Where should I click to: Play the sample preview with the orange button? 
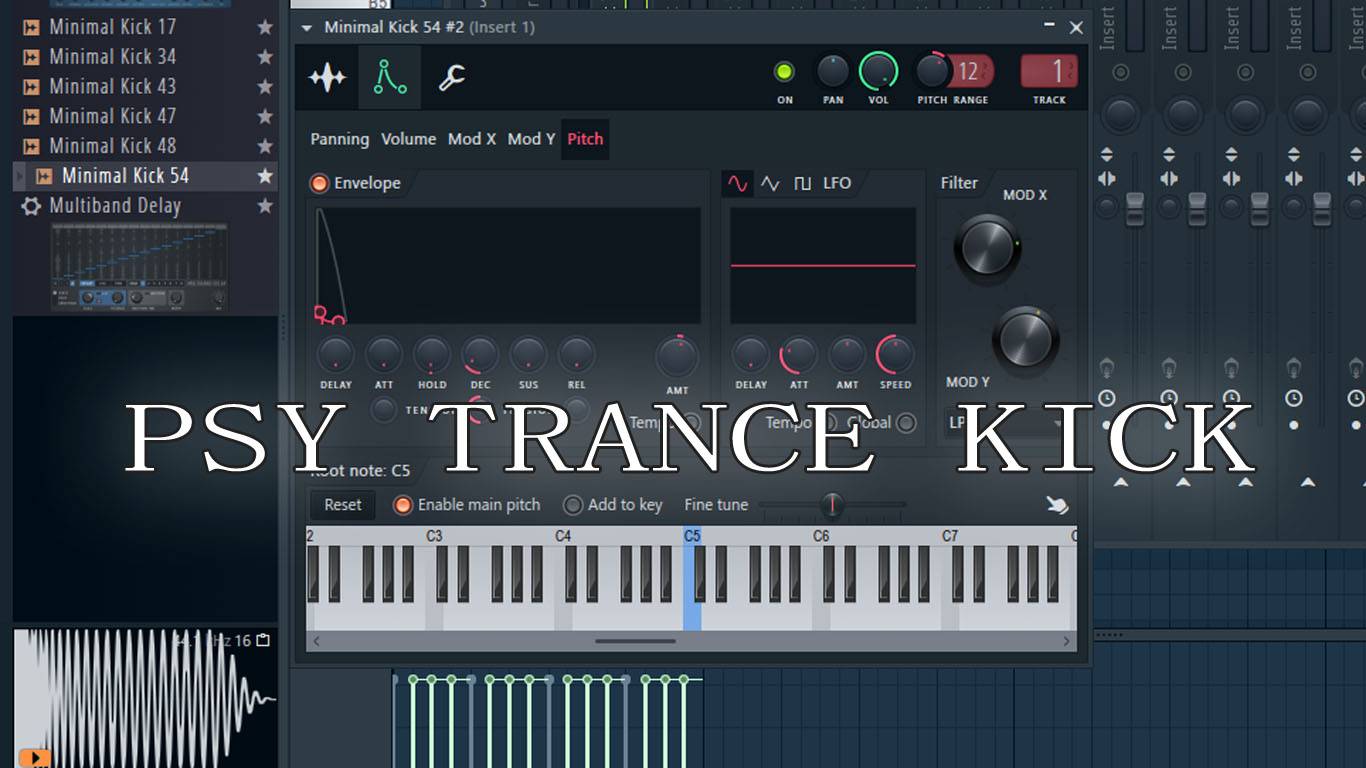click(x=35, y=758)
